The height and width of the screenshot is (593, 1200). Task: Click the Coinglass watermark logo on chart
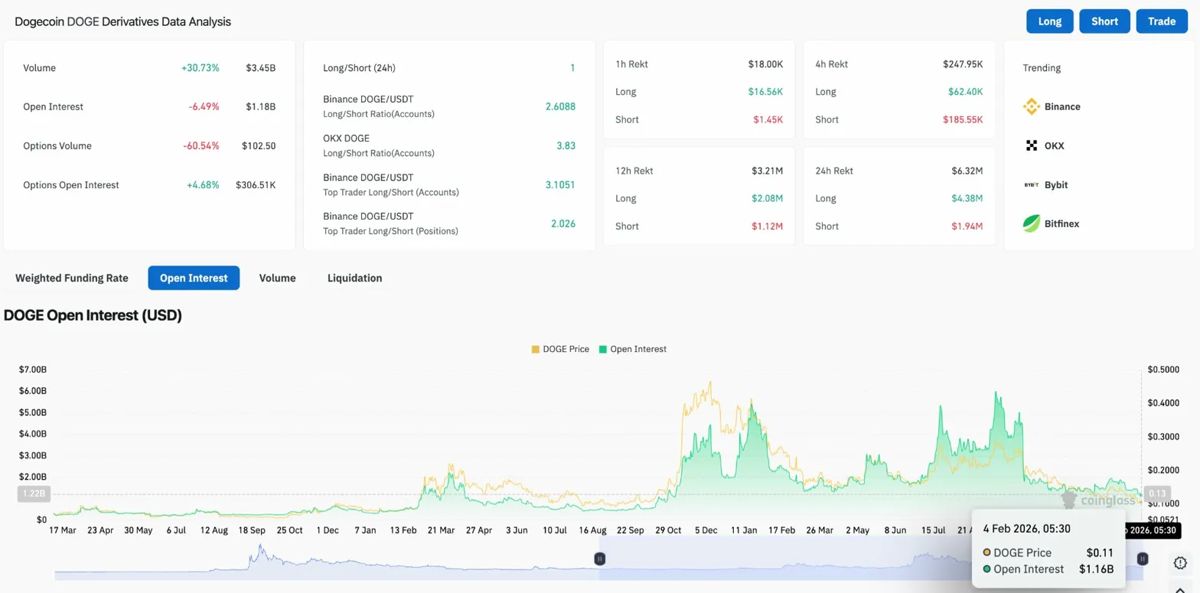coord(1097,500)
